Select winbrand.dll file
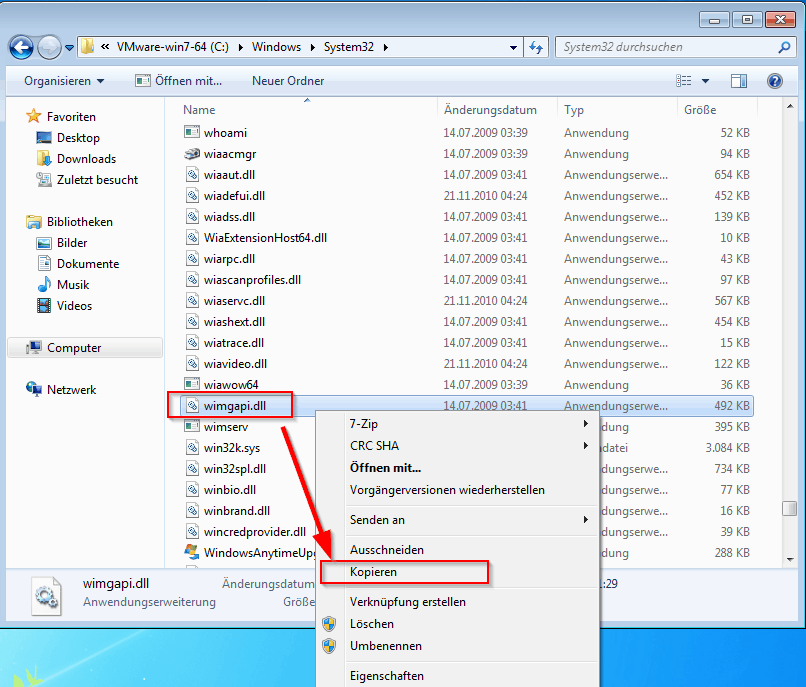 [237, 511]
